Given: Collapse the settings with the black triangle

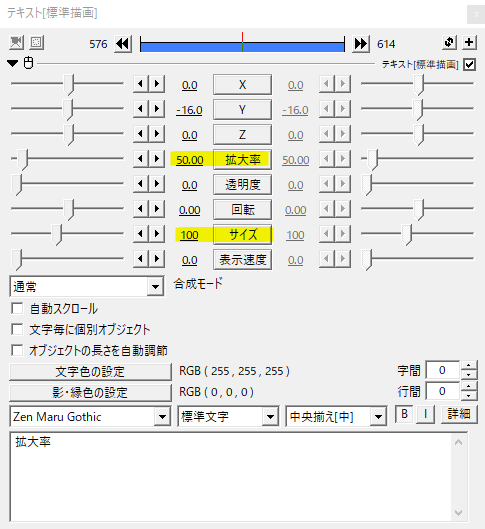Looking at the screenshot, I should (x=12, y=63).
